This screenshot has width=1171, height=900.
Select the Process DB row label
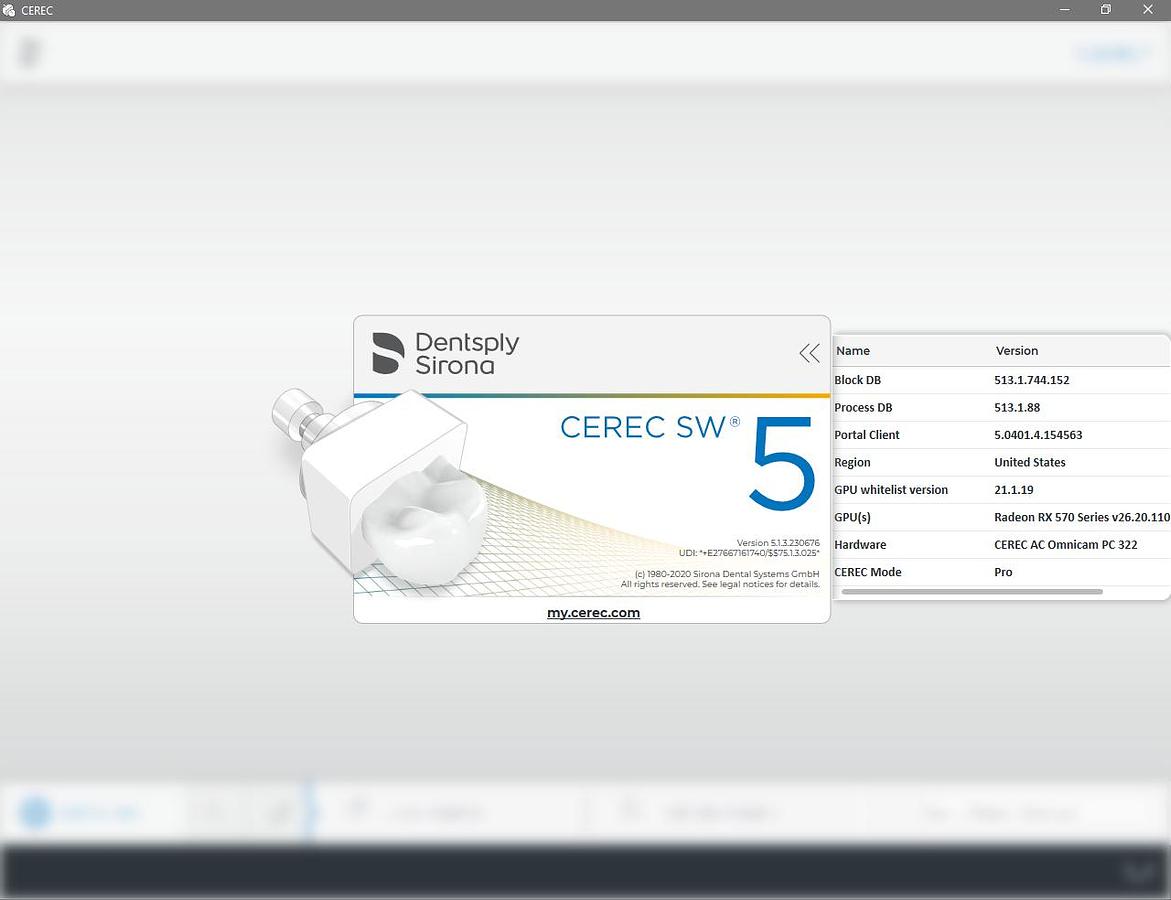point(863,407)
